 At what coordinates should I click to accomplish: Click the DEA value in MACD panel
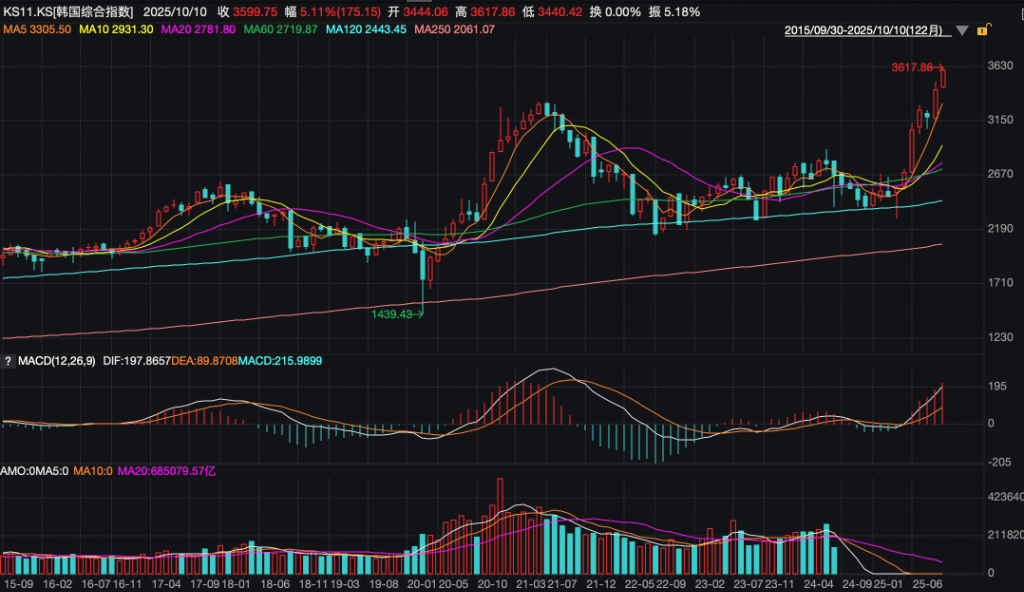(x=202, y=360)
